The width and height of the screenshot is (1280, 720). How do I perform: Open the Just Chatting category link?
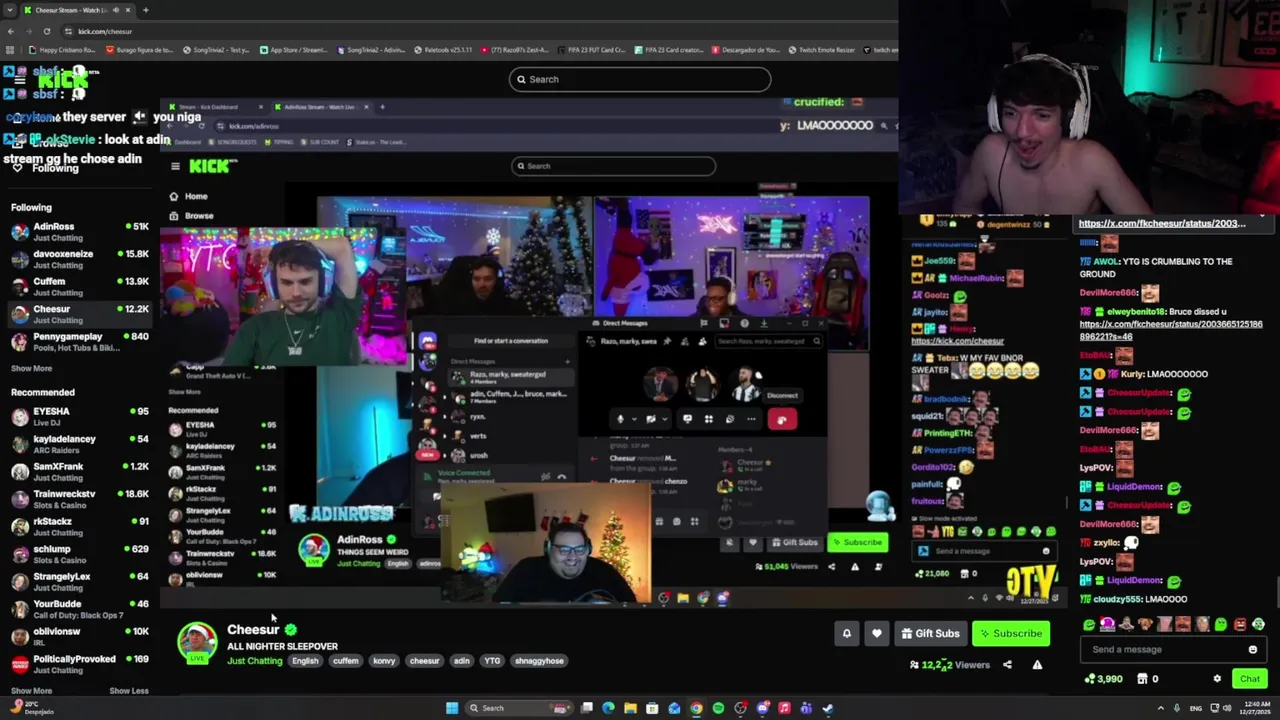pyautogui.click(x=254, y=661)
